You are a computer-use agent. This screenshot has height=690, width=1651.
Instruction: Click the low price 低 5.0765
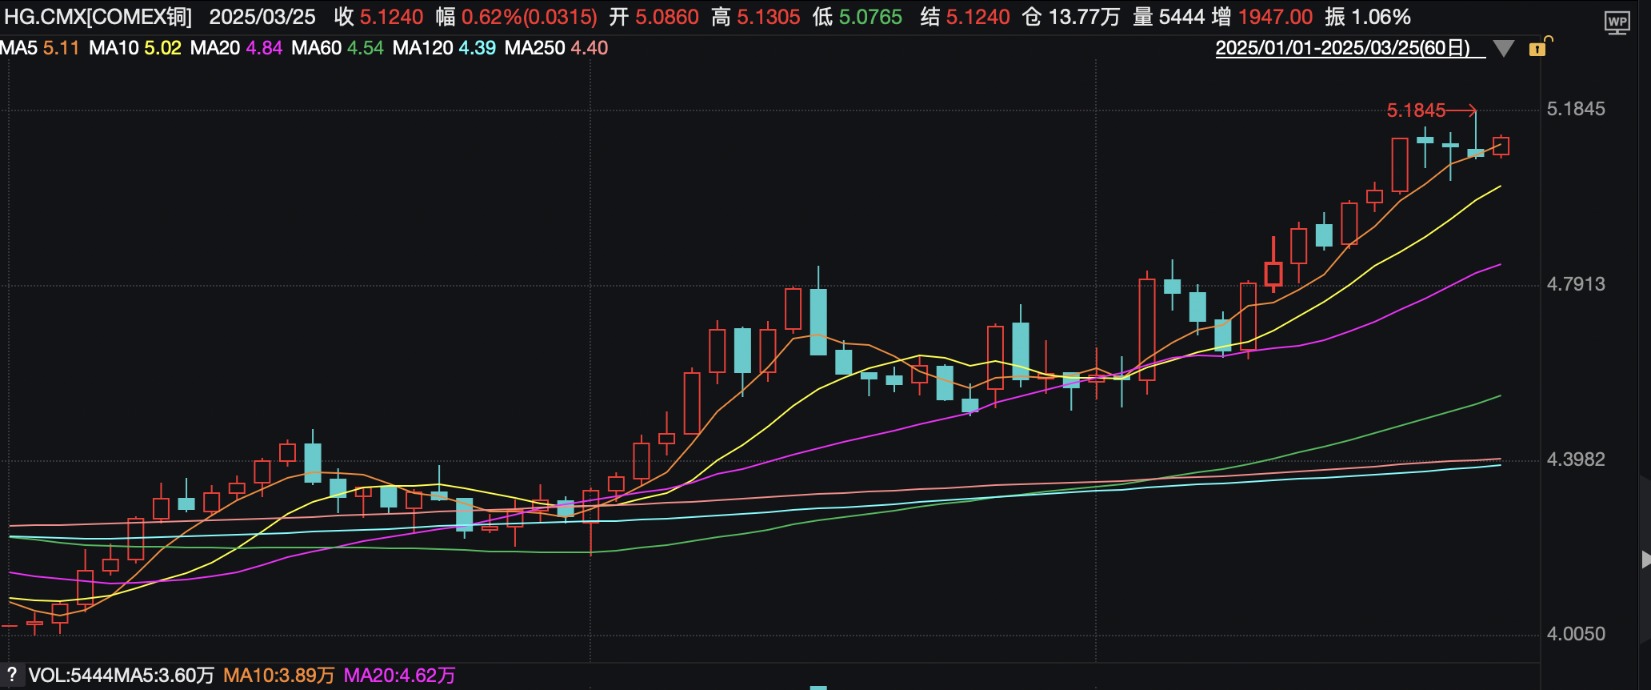857,17
